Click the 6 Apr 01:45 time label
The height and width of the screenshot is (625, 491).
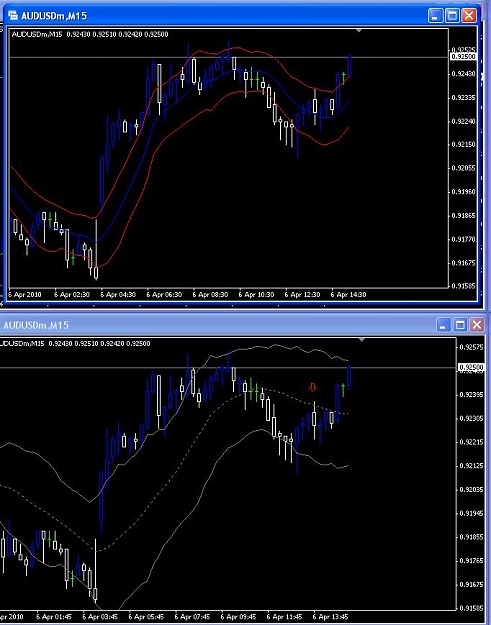(x=54, y=617)
